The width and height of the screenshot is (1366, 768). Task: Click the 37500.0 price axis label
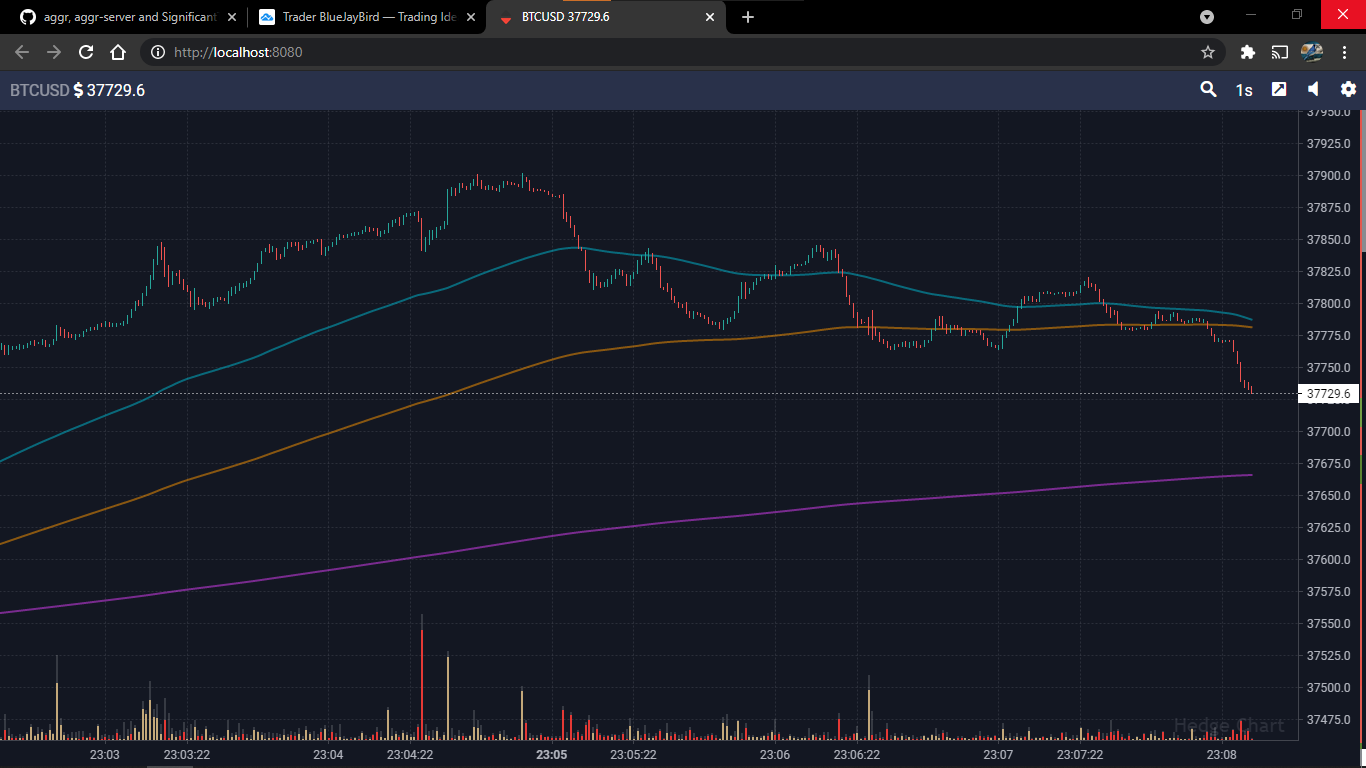coord(1328,688)
